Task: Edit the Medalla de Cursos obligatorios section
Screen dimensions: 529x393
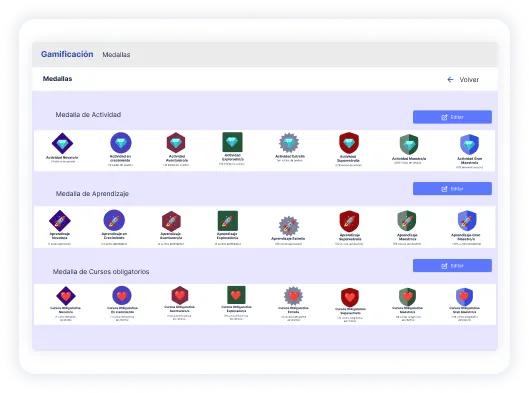Action: tap(452, 265)
